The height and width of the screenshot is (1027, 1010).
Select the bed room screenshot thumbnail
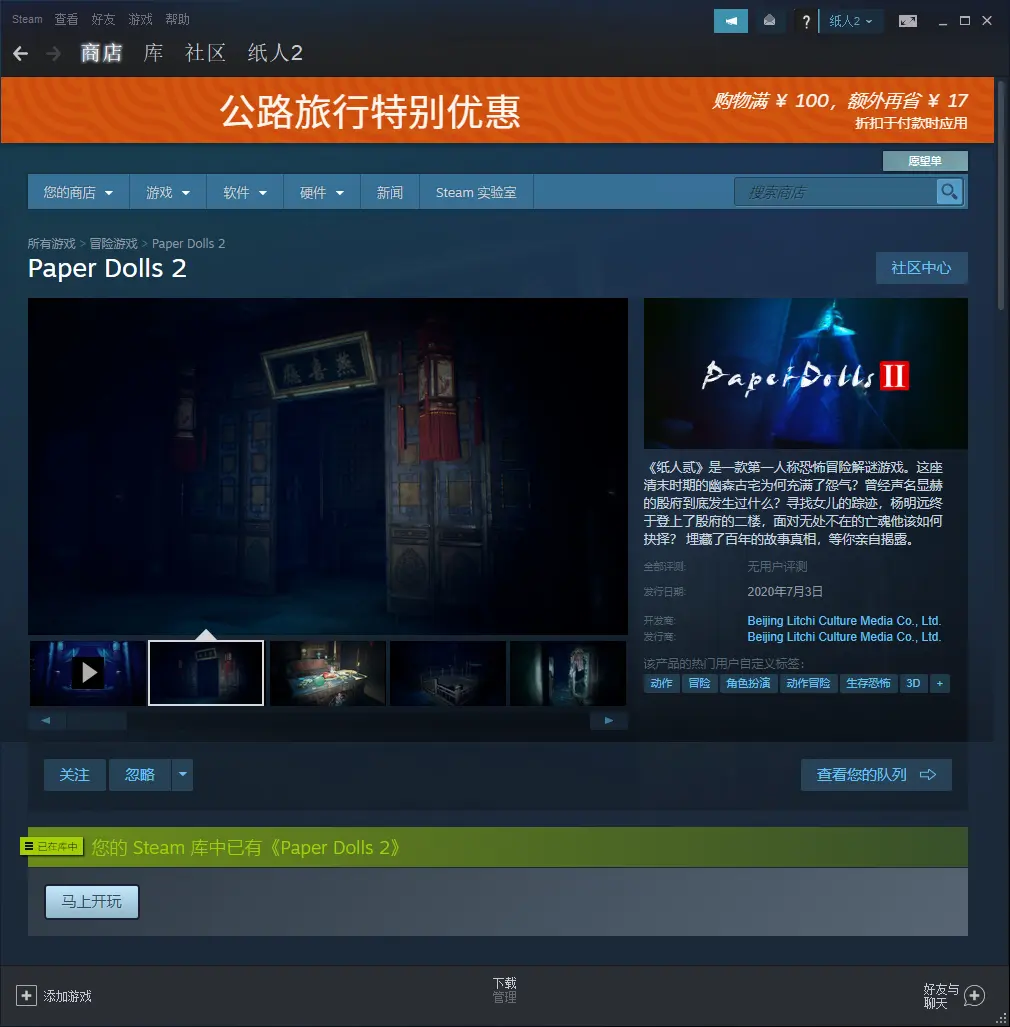point(447,673)
